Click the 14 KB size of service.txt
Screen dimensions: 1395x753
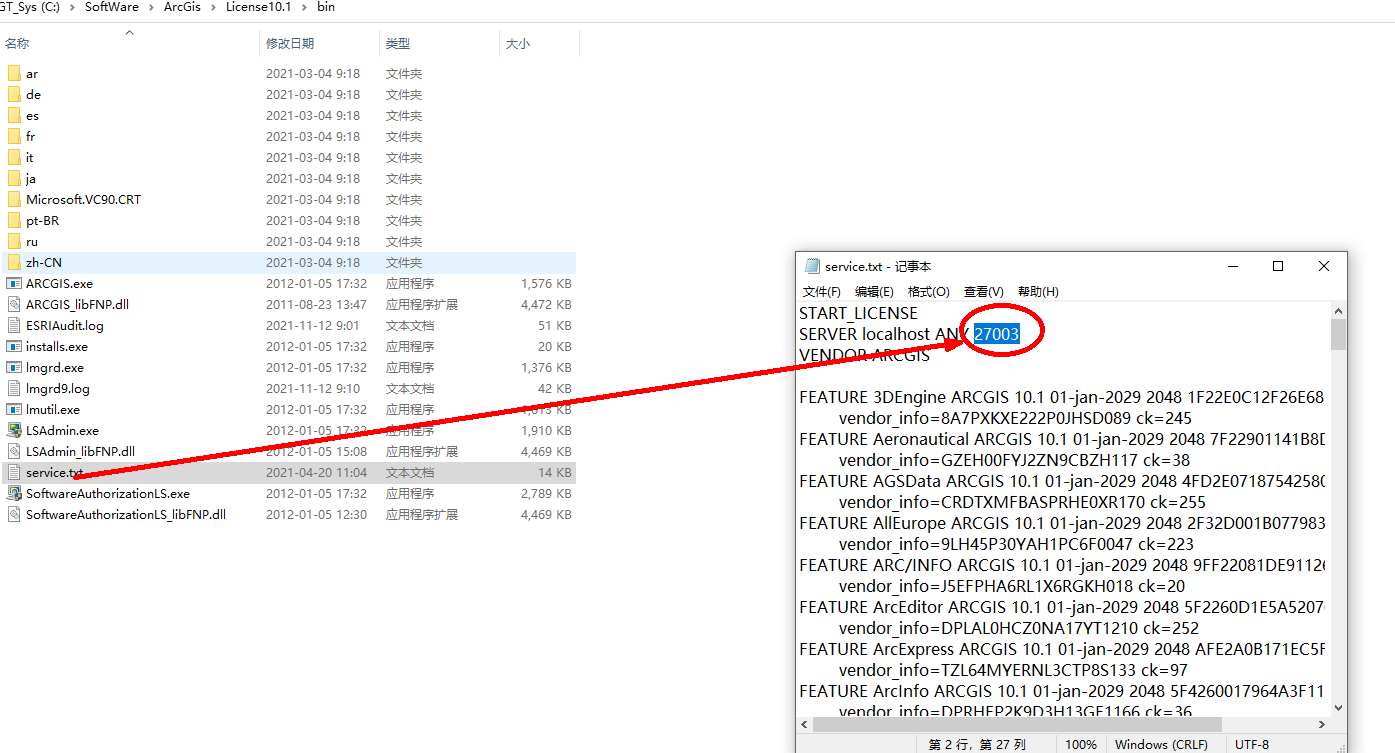[x=555, y=472]
